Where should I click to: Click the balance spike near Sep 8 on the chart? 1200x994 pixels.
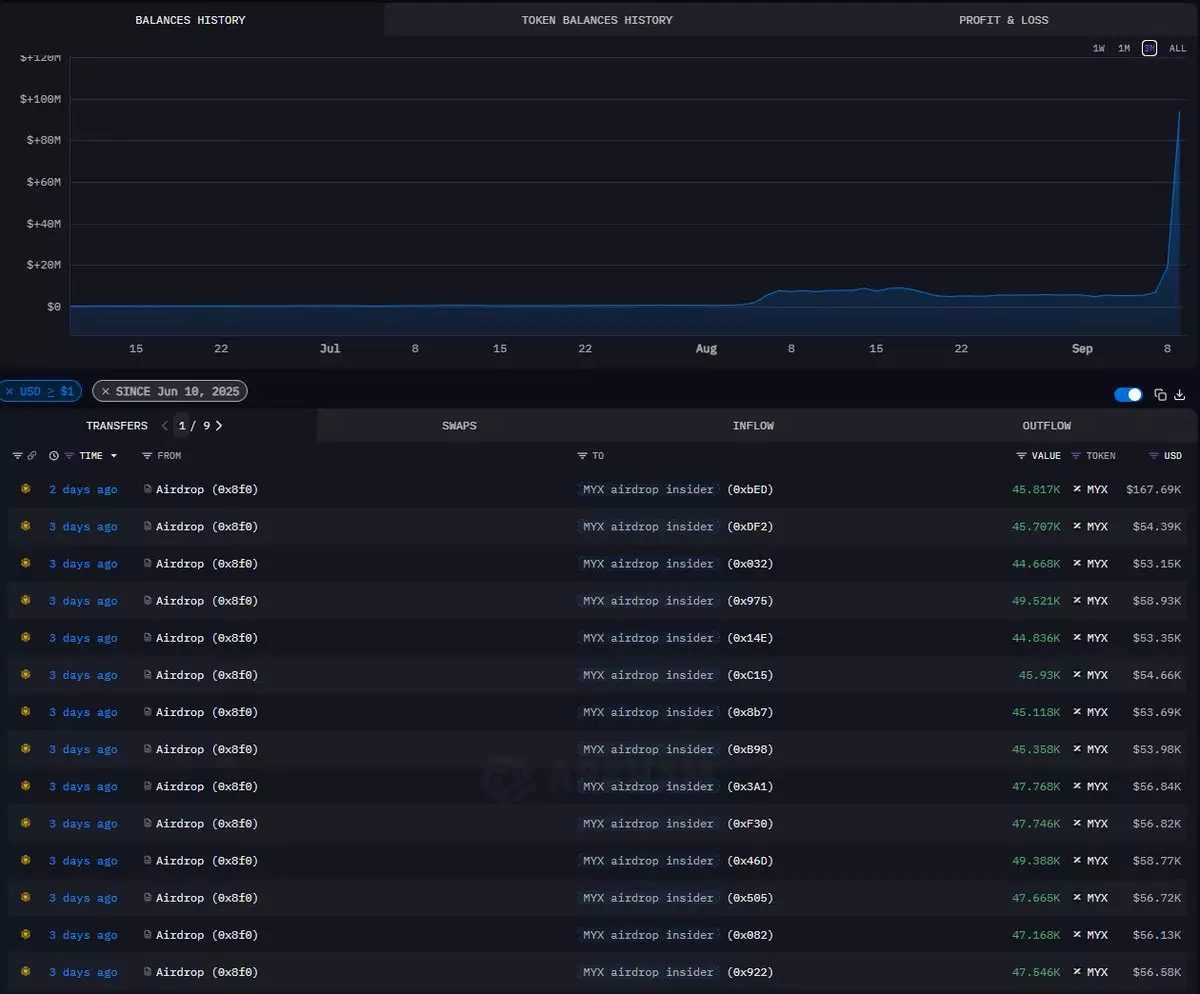[x=1179, y=112]
